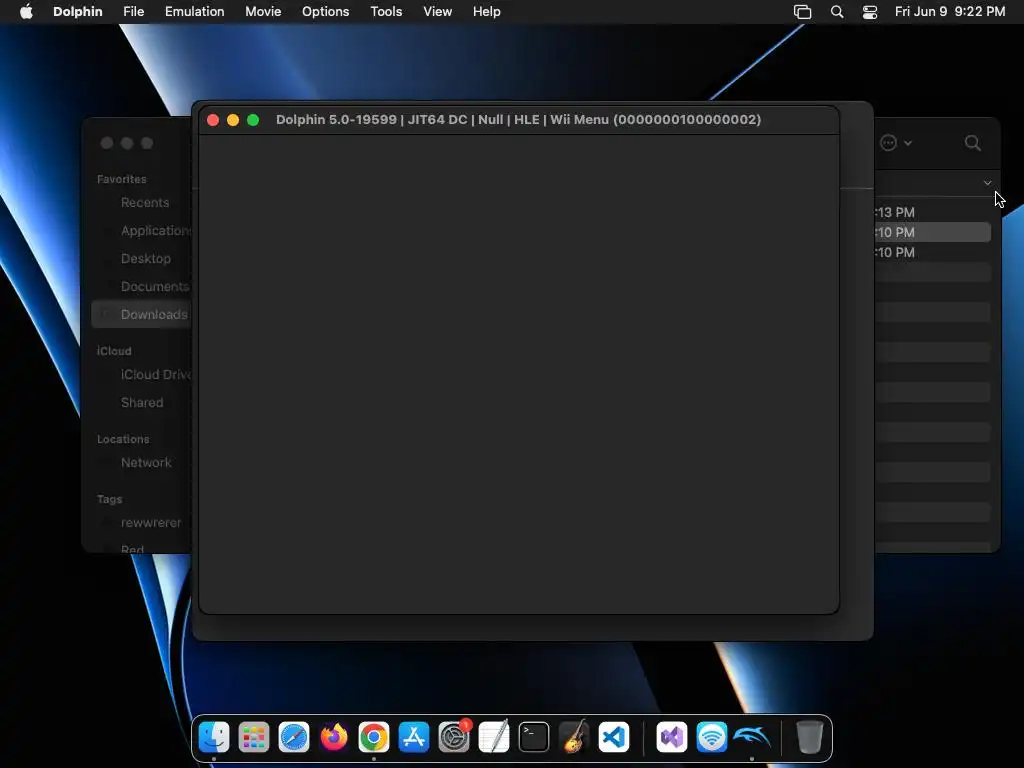Open Launchpad from the Dock
This screenshot has width=1024, height=768.
pos(254,737)
